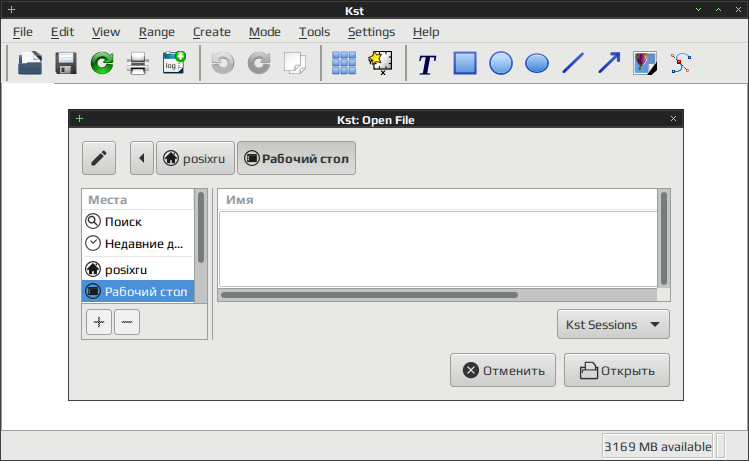Sort files by Имя column header
The image size is (749, 461).
coord(438,200)
